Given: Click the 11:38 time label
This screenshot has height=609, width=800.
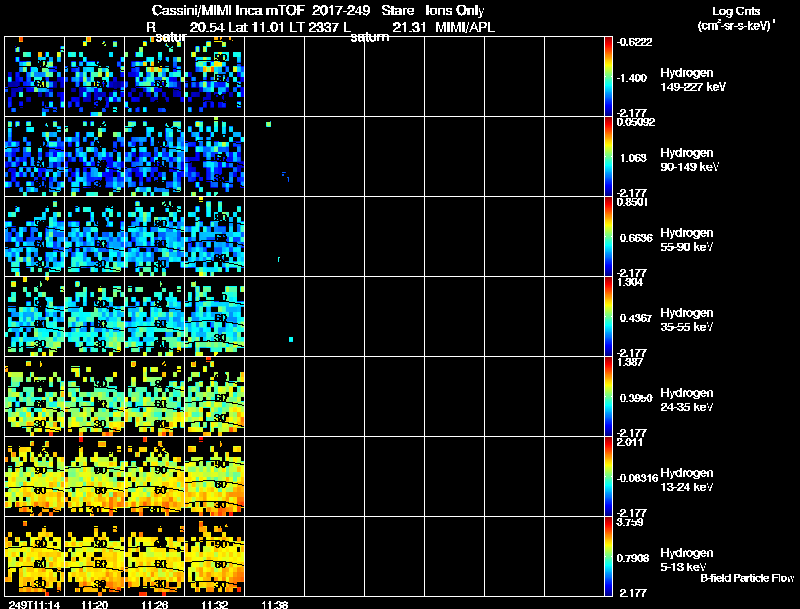Looking at the screenshot, I should (x=274, y=604).
